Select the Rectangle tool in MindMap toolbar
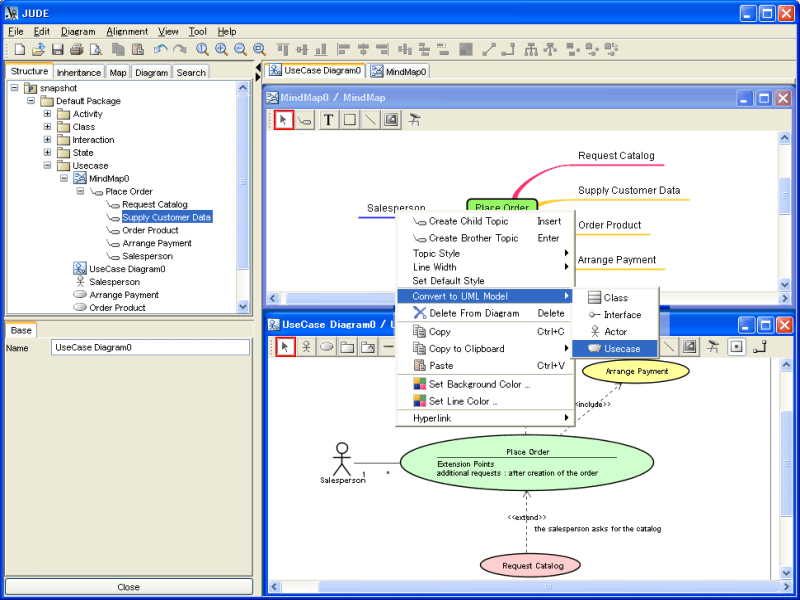800x600 pixels. pyautogui.click(x=349, y=120)
